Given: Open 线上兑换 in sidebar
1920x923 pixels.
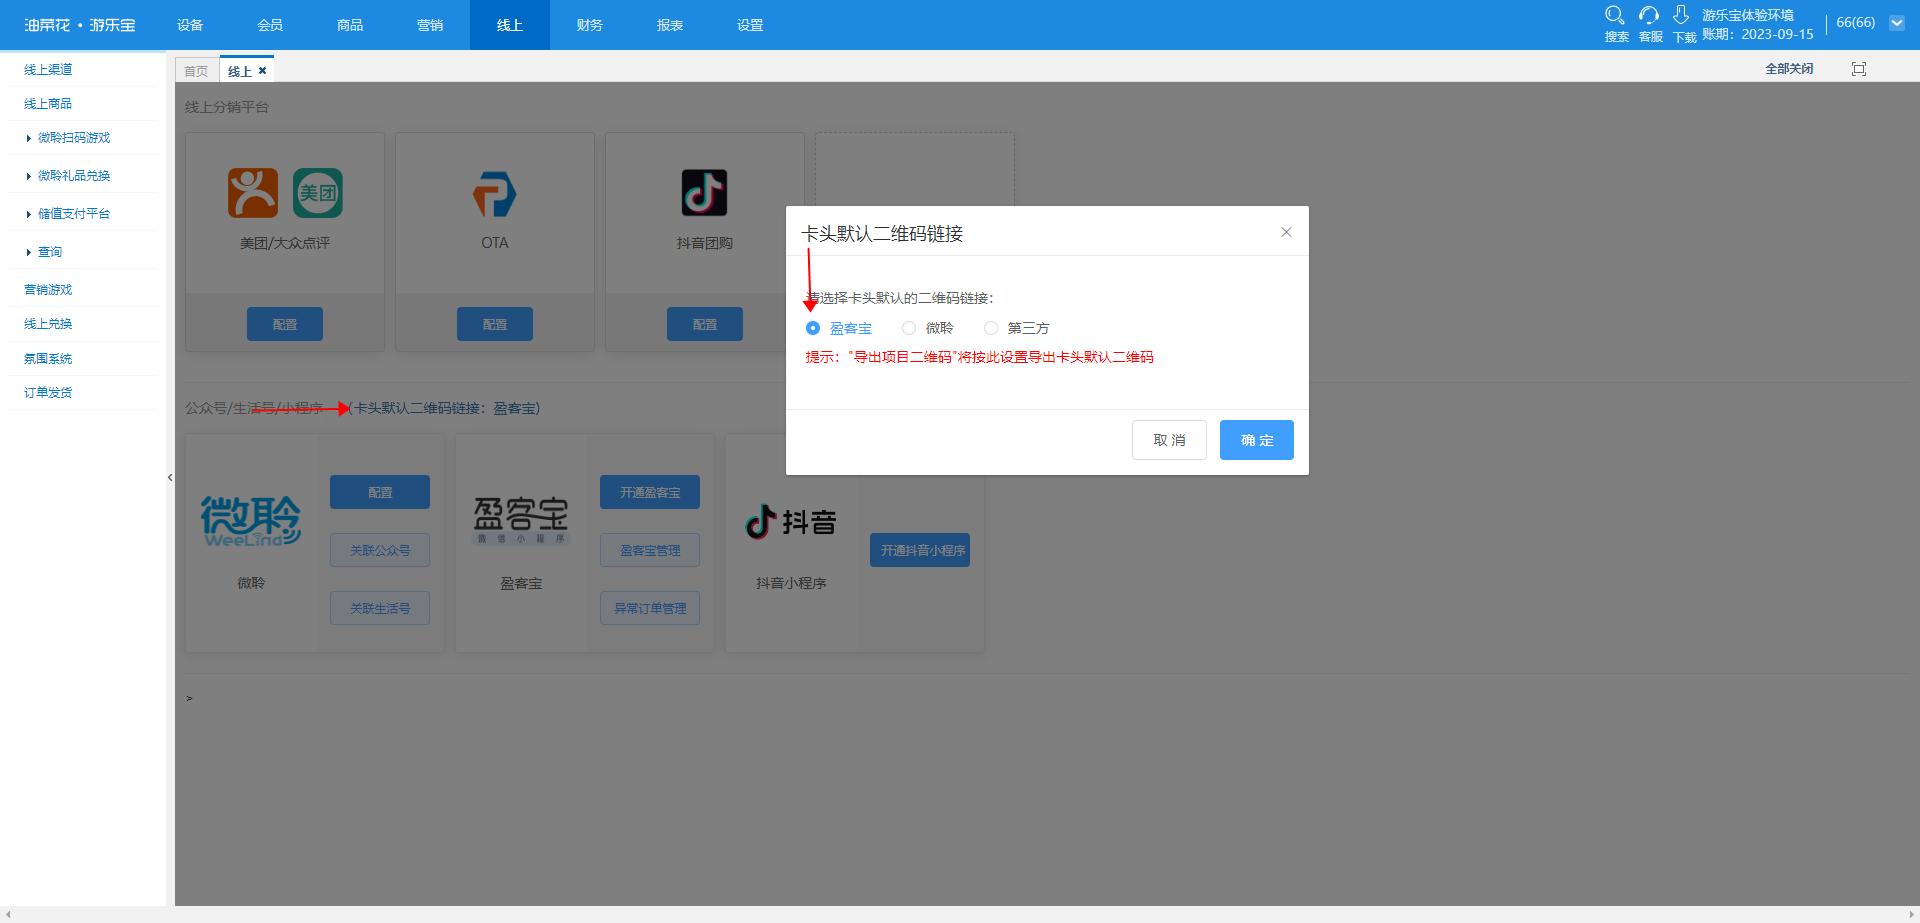Looking at the screenshot, I should point(48,324).
